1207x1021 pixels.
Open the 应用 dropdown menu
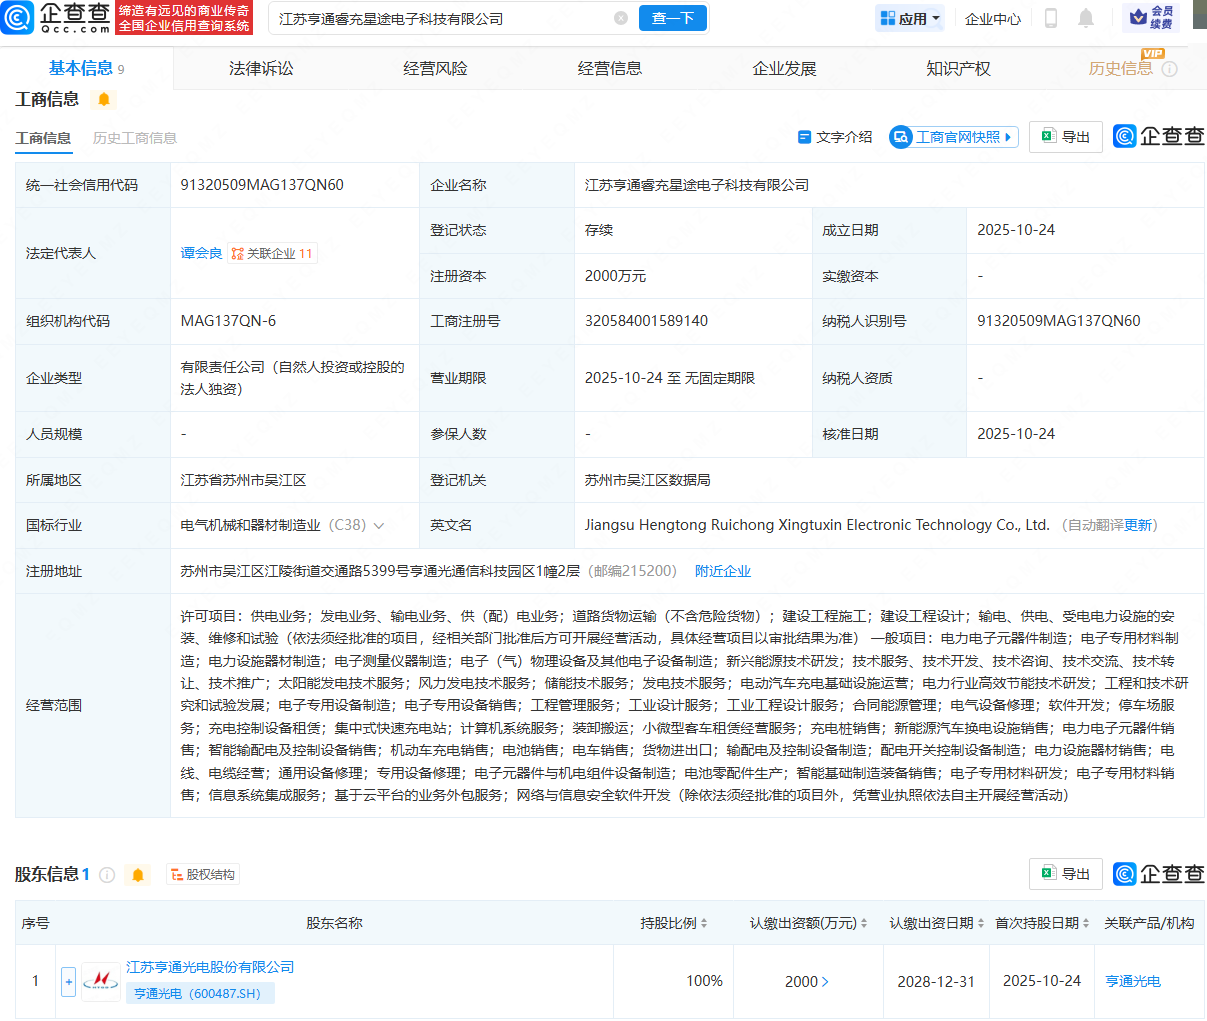909,18
